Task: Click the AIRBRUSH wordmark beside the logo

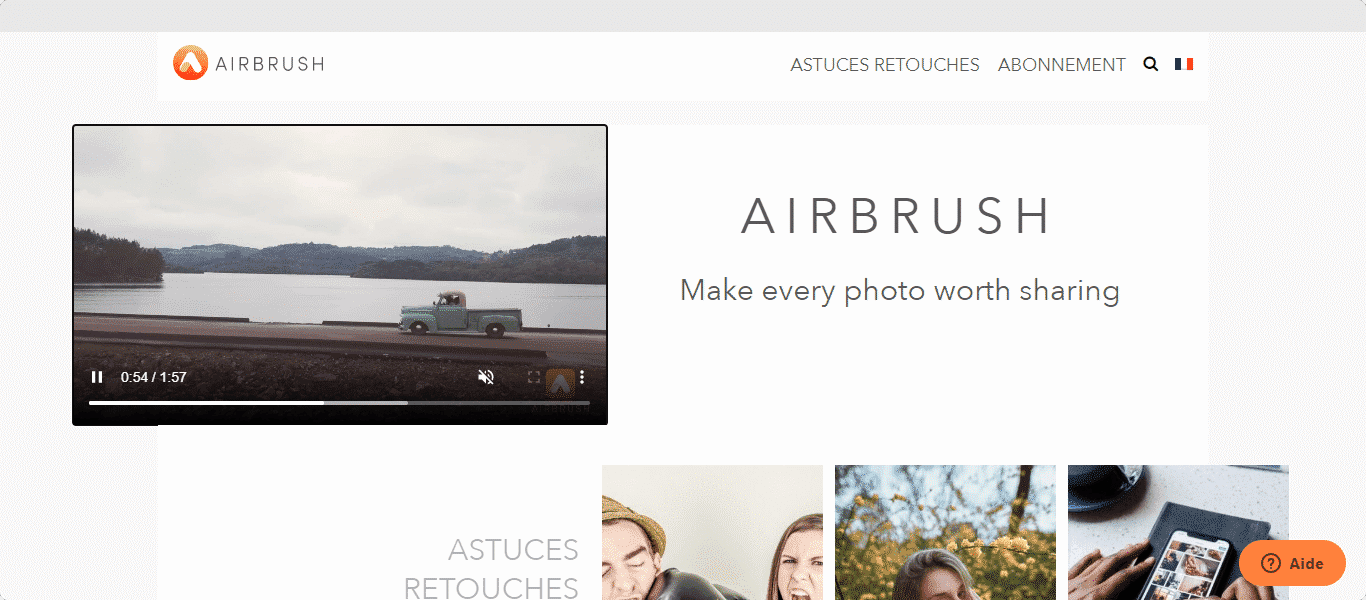Action: point(270,64)
